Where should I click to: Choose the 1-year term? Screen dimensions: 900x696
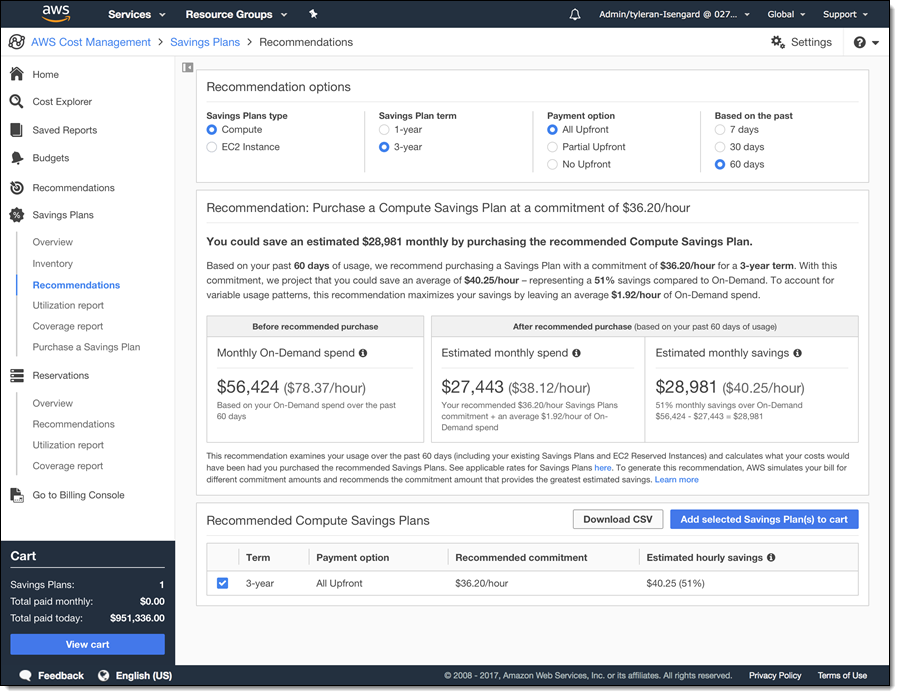[384, 130]
